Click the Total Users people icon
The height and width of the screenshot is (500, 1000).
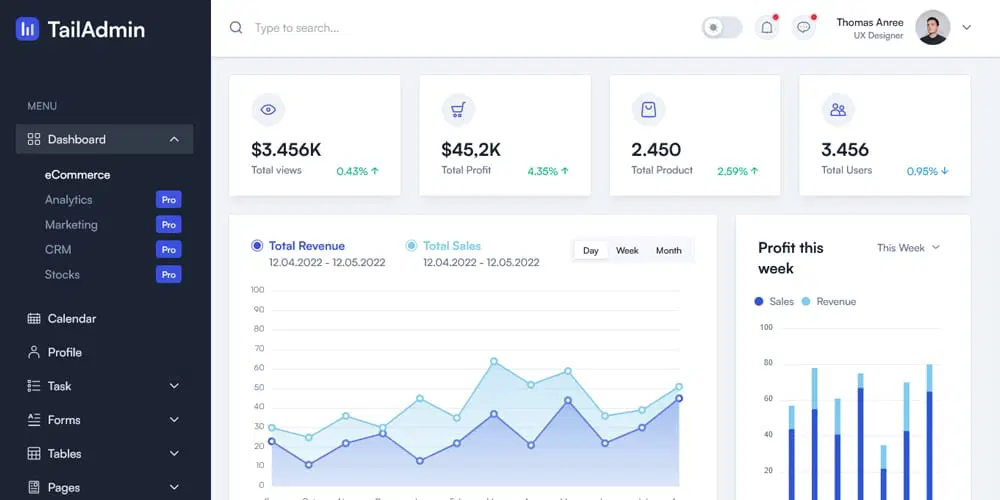pos(838,110)
